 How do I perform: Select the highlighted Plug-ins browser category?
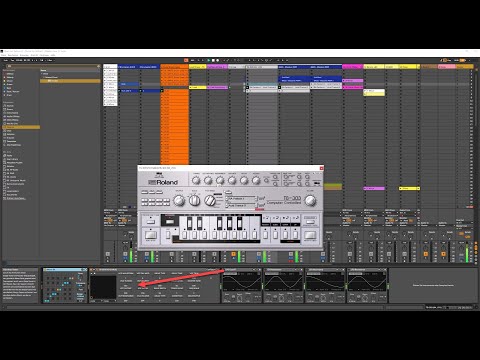pos(21,127)
